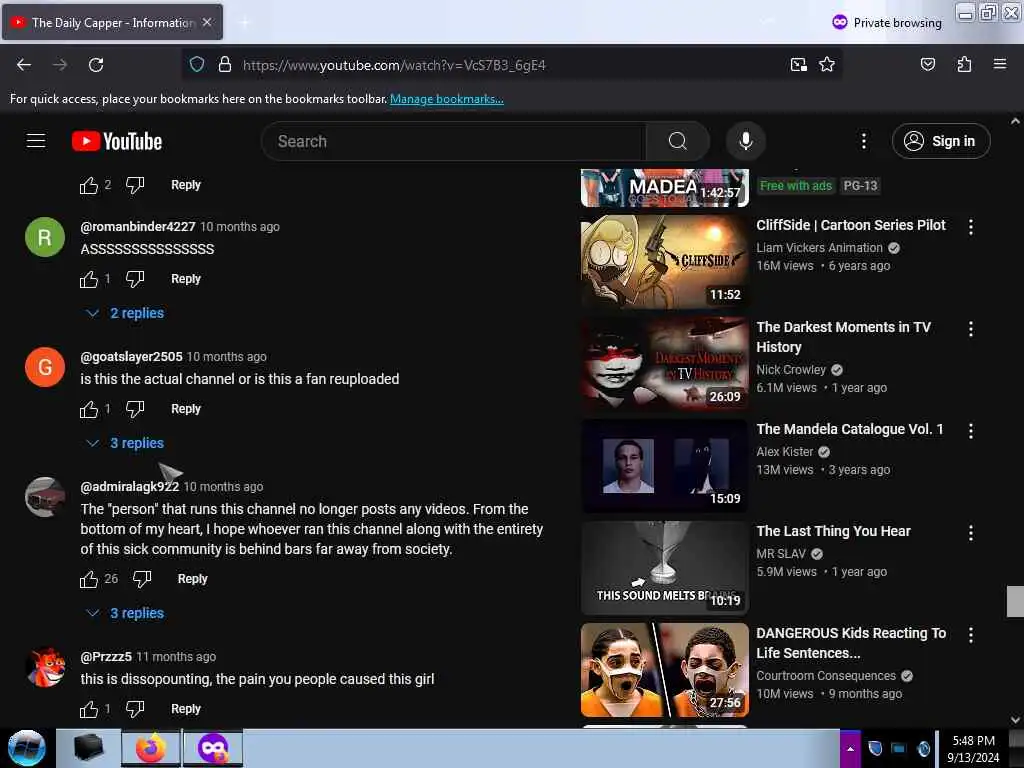Reply to @admiralagk922's comment
1024x768 pixels.
pyautogui.click(x=192, y=579)
